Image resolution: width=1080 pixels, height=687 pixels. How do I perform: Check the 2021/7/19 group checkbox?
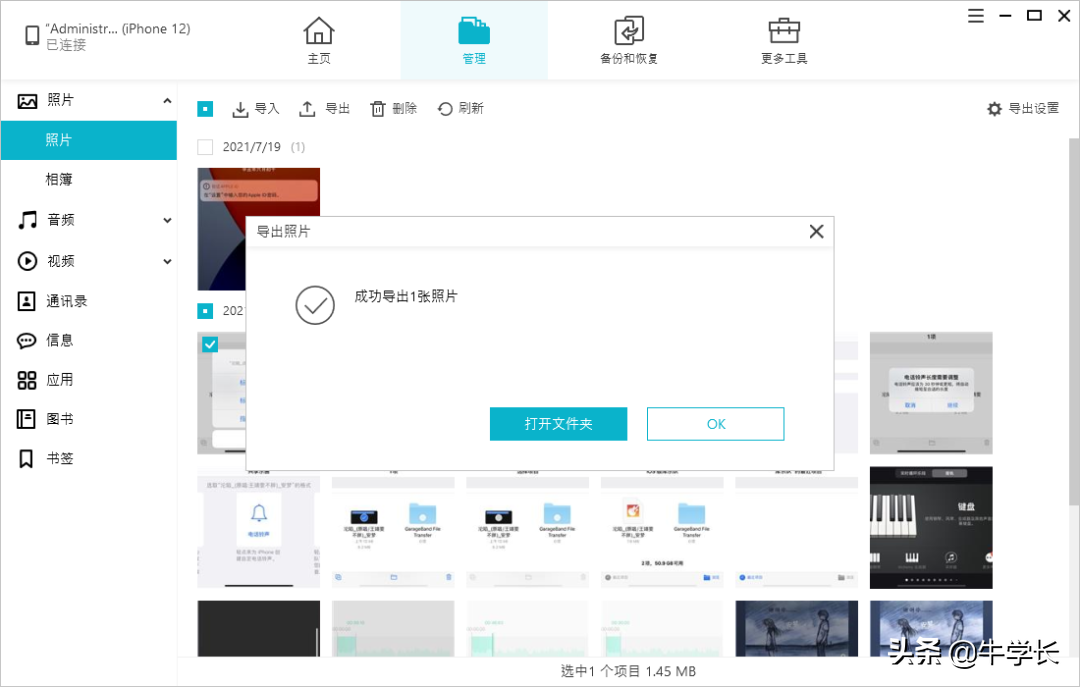point(205,147)
